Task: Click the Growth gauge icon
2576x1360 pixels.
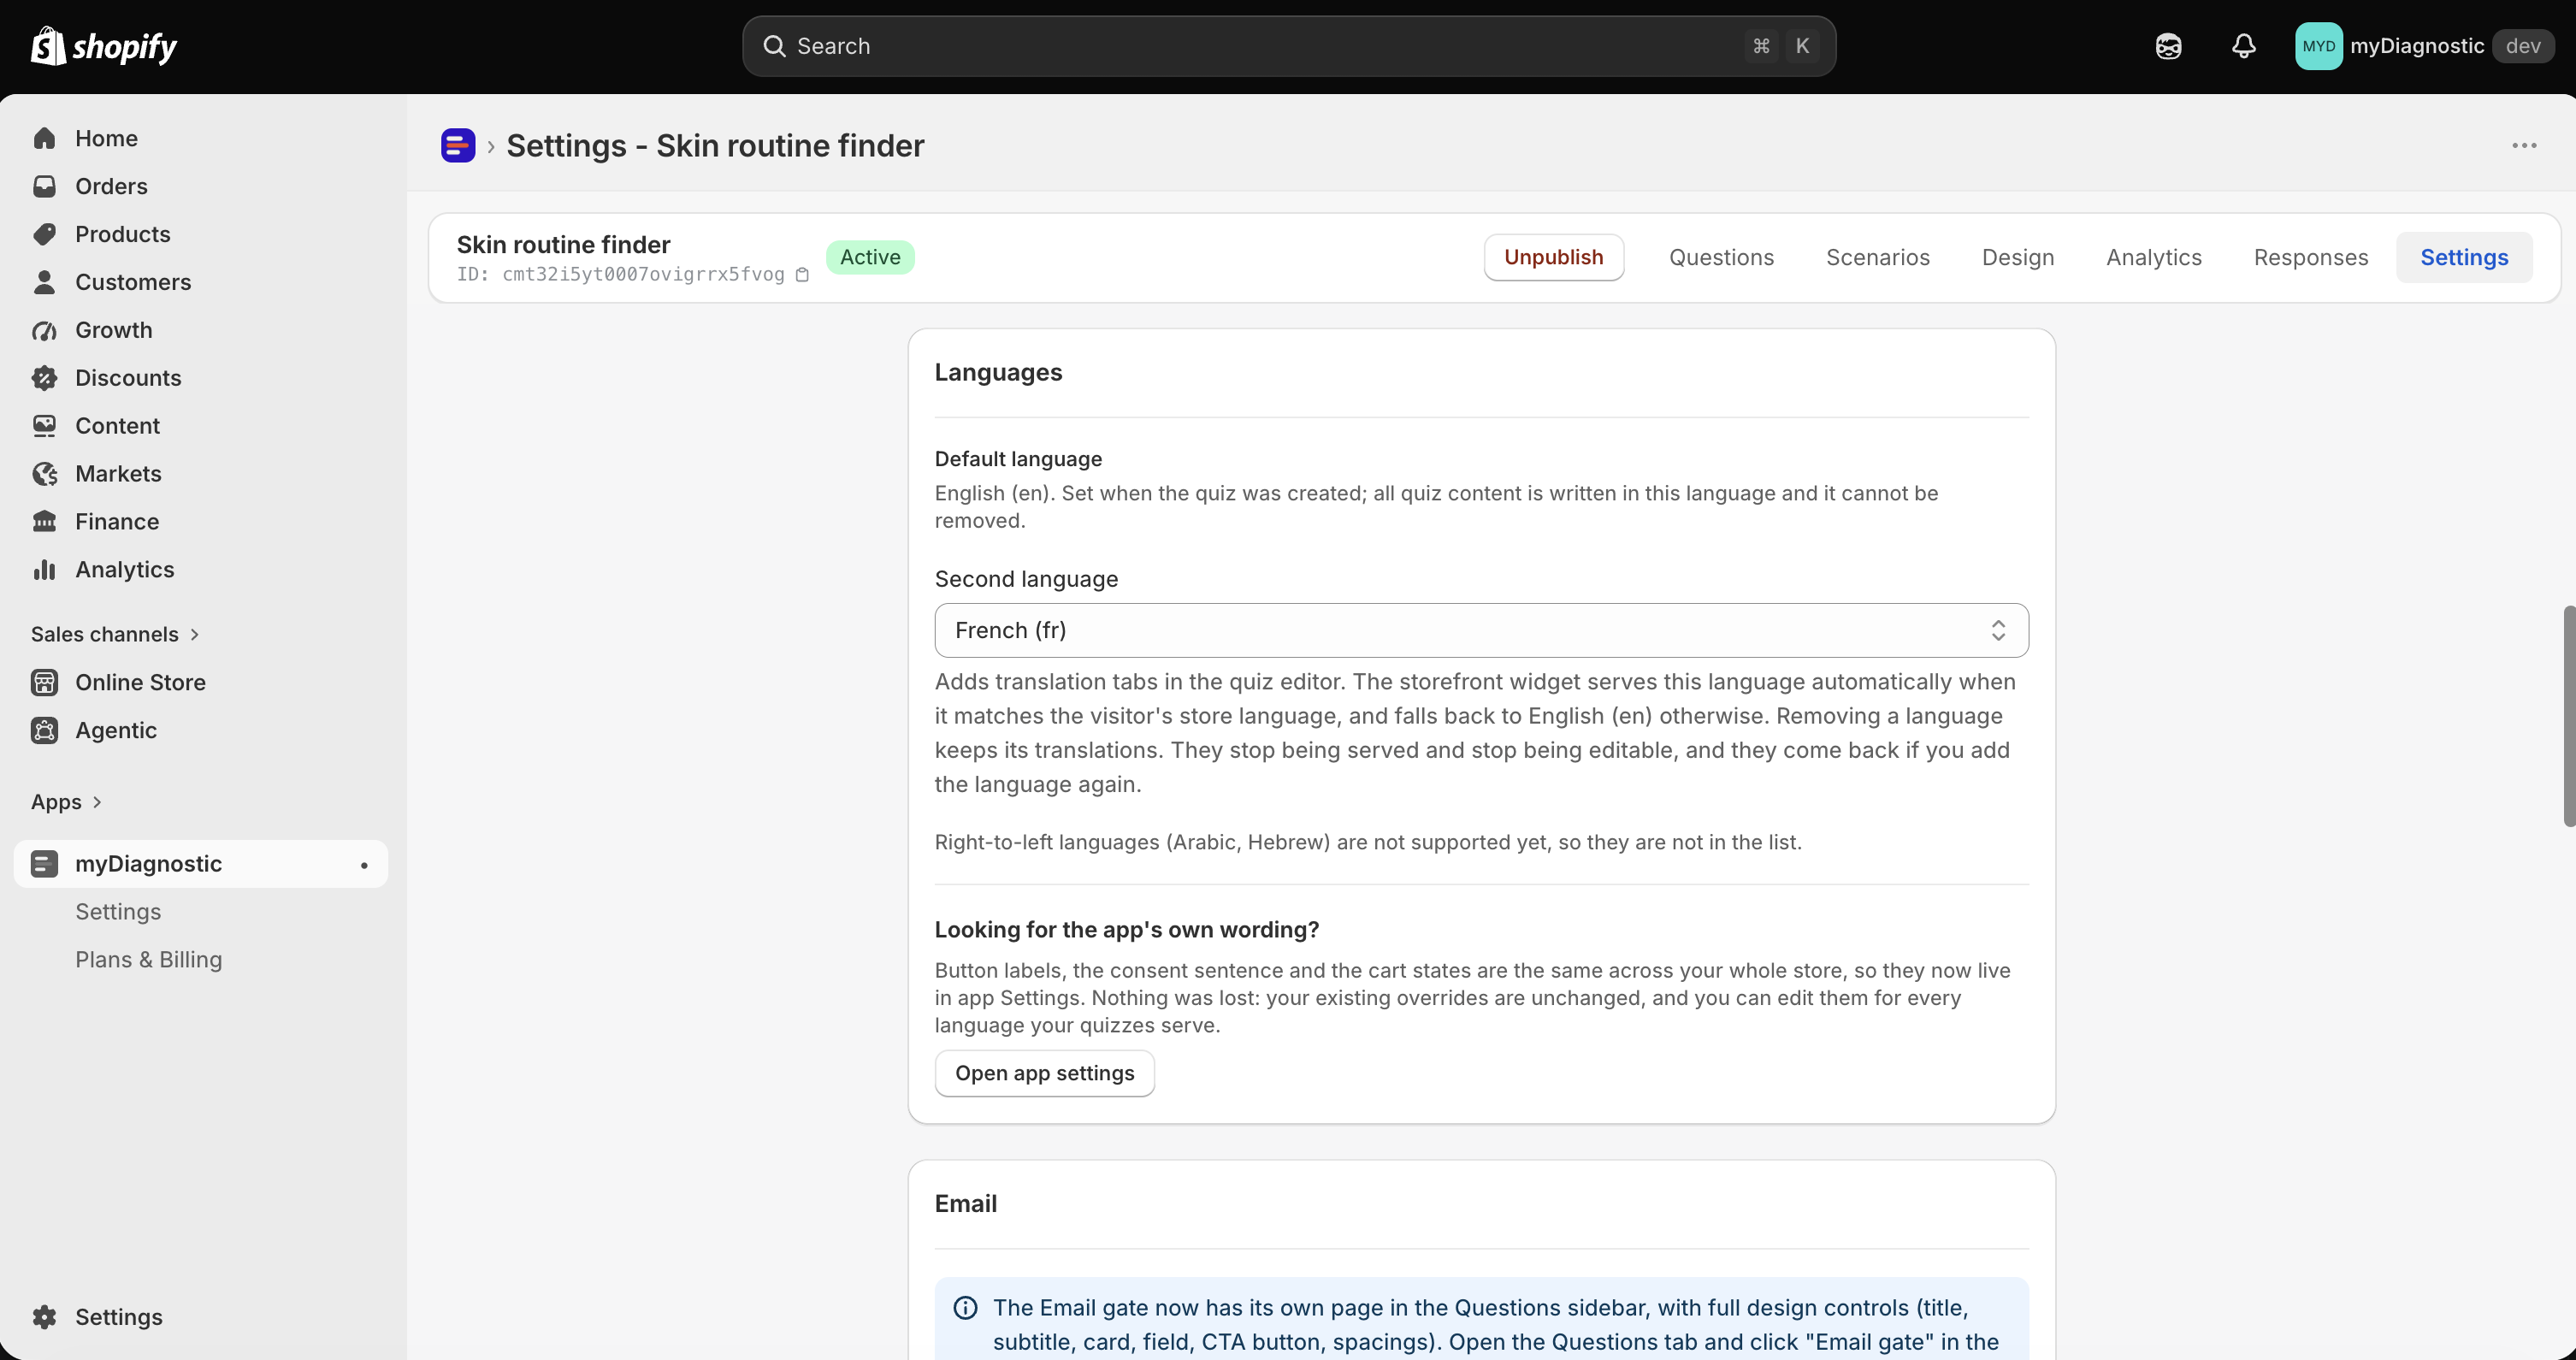Action: 44,330
